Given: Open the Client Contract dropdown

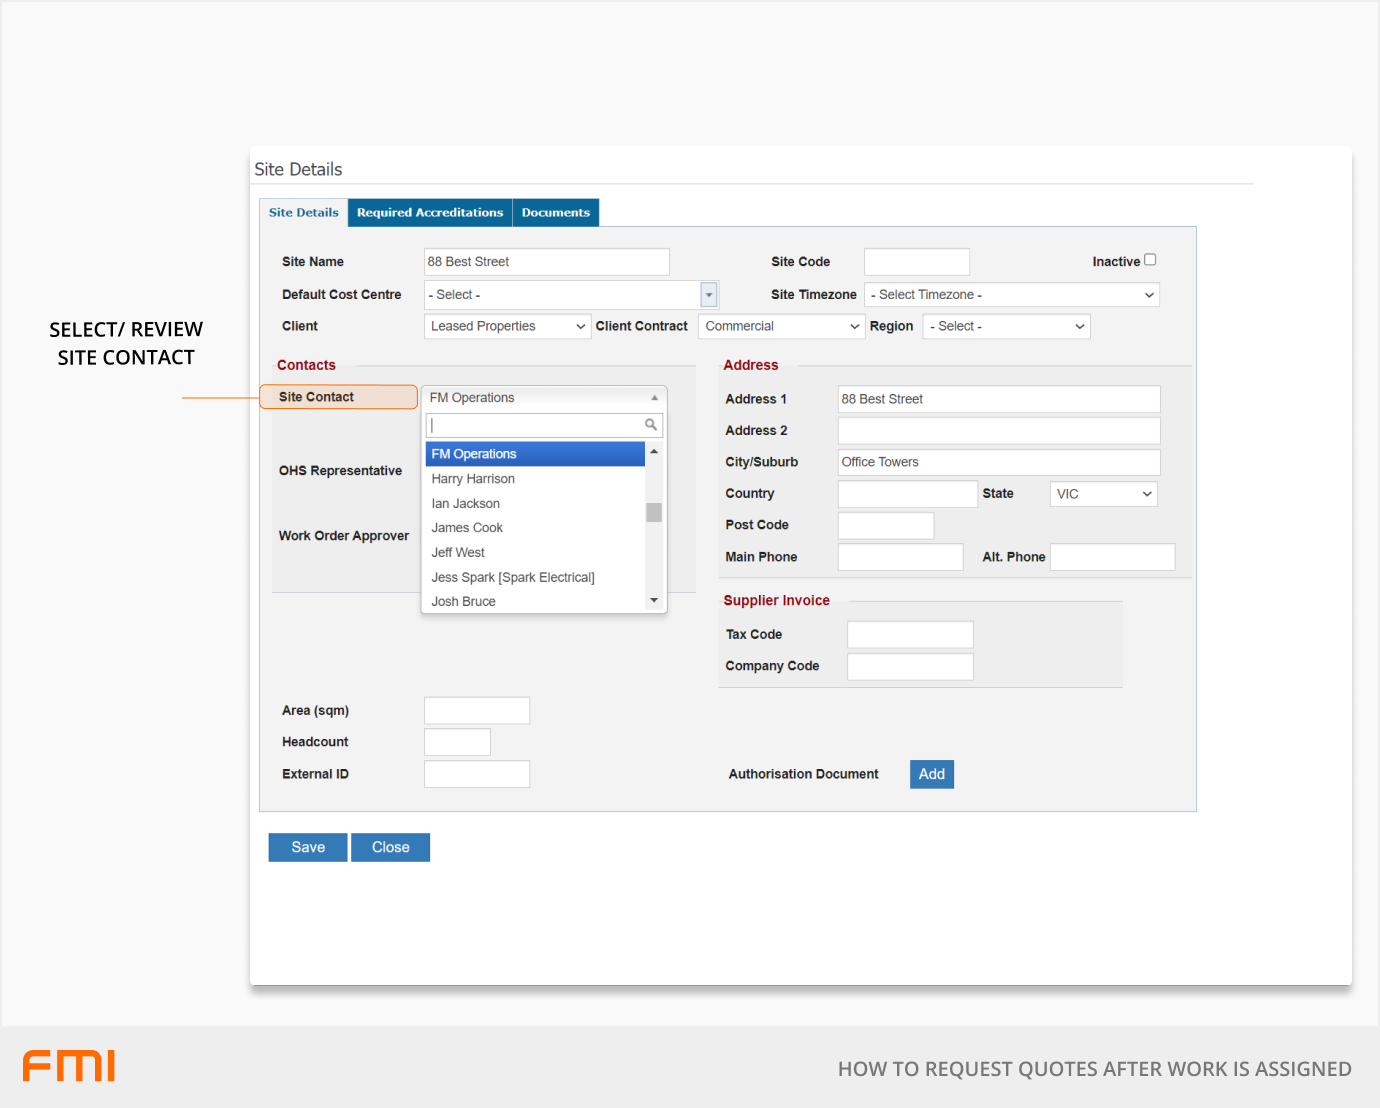Looking at the screenshot, I should point(781,327).
